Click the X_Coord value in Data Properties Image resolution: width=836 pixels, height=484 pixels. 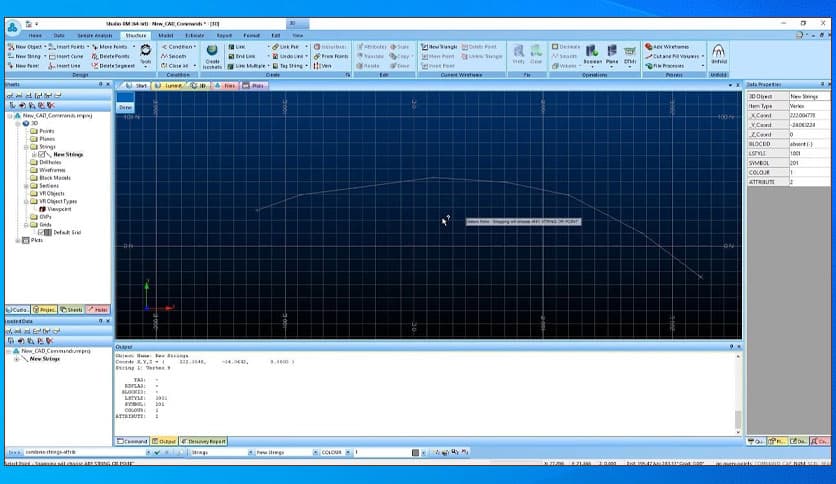809,116
